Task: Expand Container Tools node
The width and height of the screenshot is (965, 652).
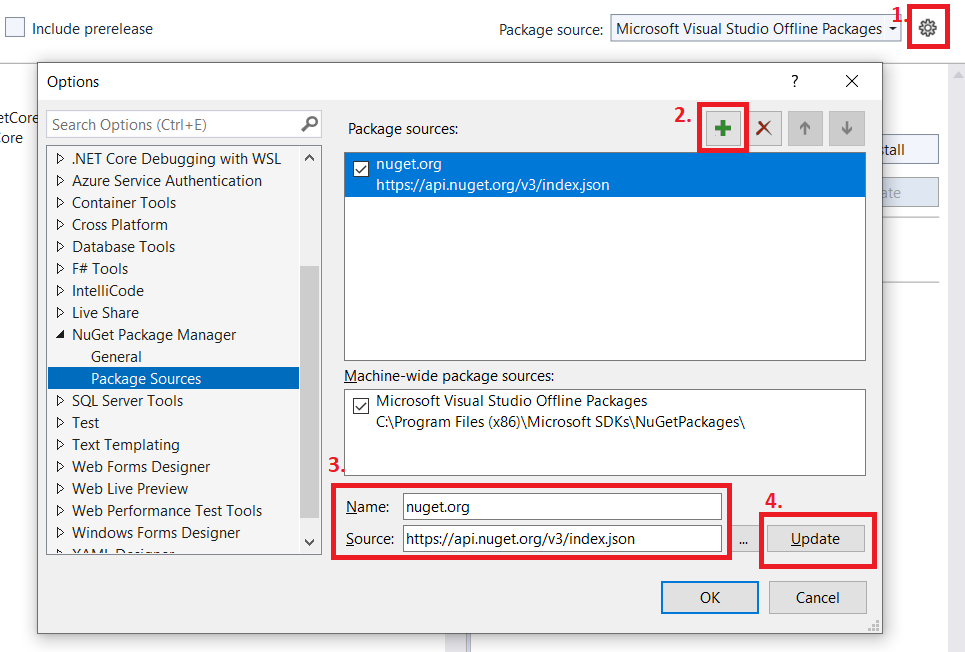Action: pyautogui.click(x=60, y=203)
